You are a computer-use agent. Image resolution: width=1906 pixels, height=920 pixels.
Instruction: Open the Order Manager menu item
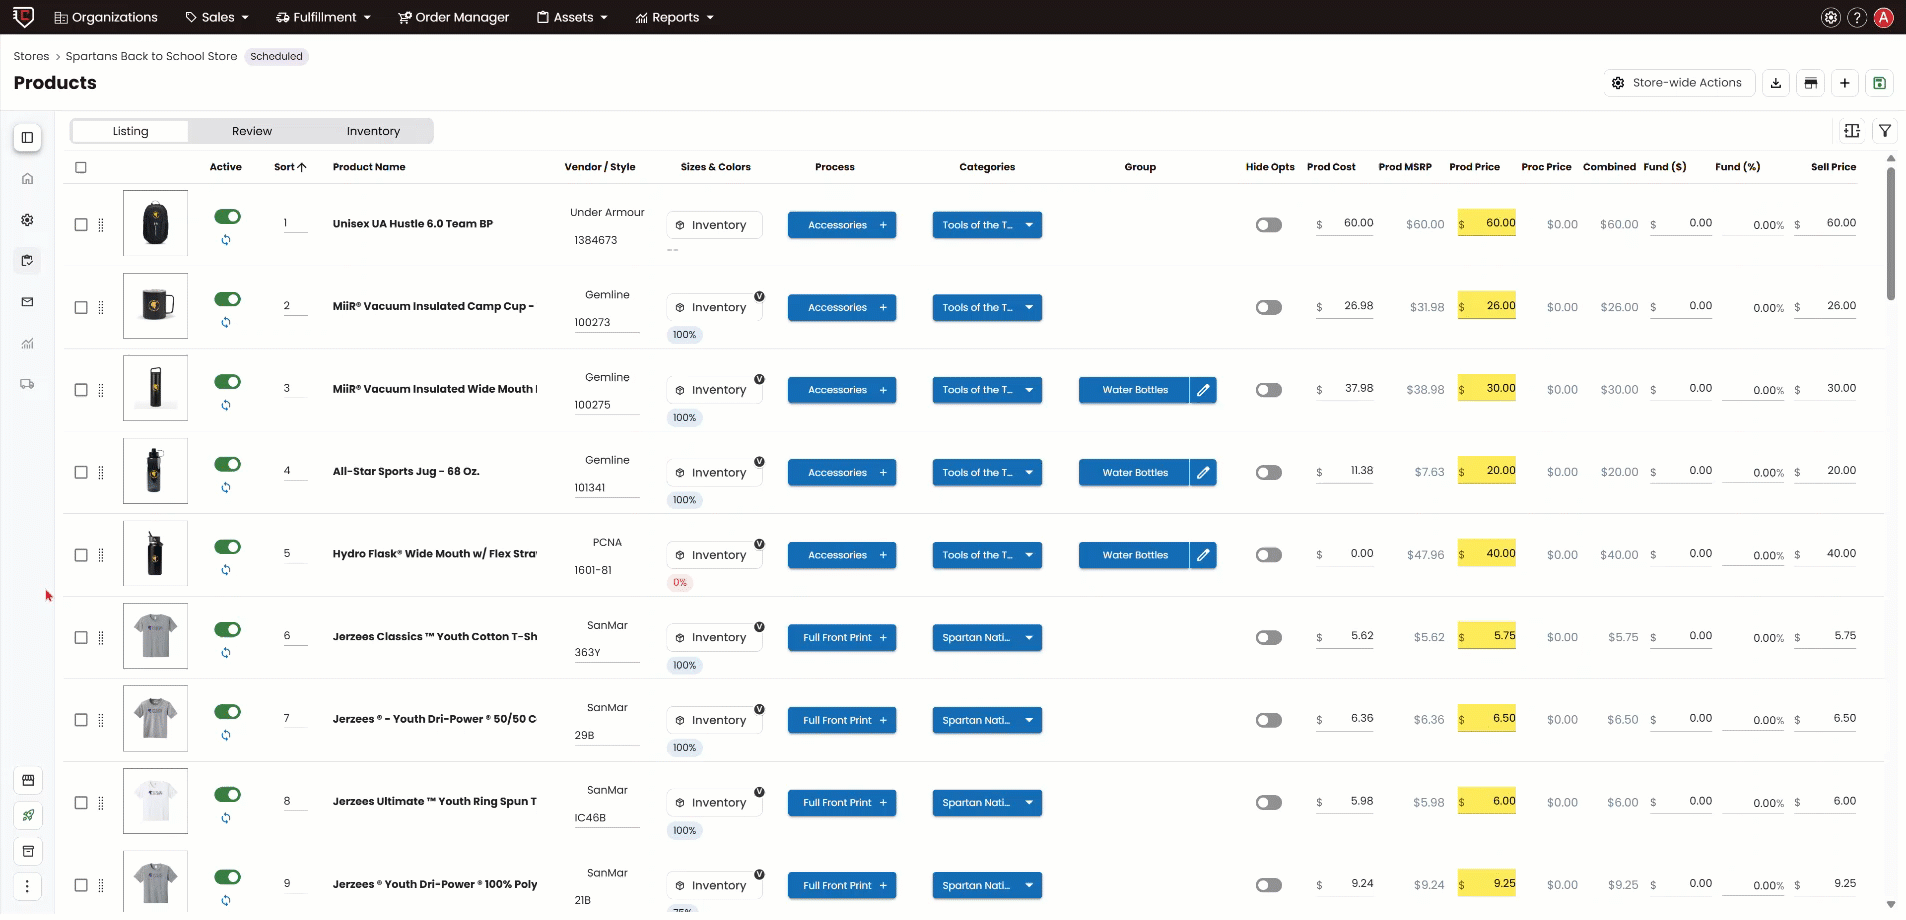tap(454, 17)
